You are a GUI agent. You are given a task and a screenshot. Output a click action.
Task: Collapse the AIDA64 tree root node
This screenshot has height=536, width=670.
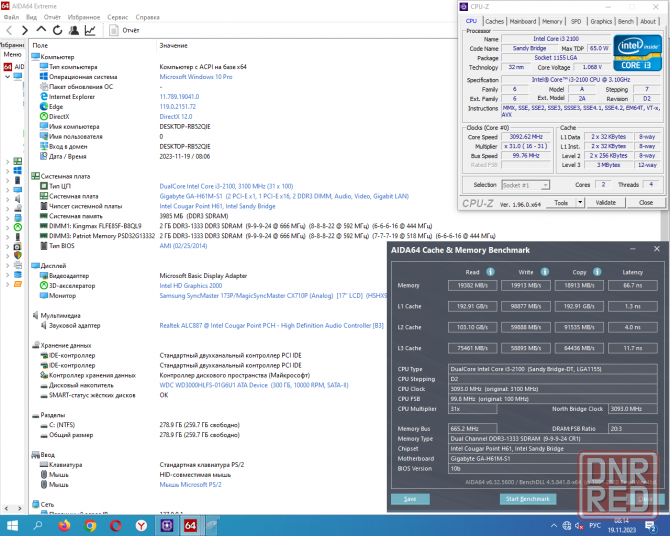coord(7,77)
